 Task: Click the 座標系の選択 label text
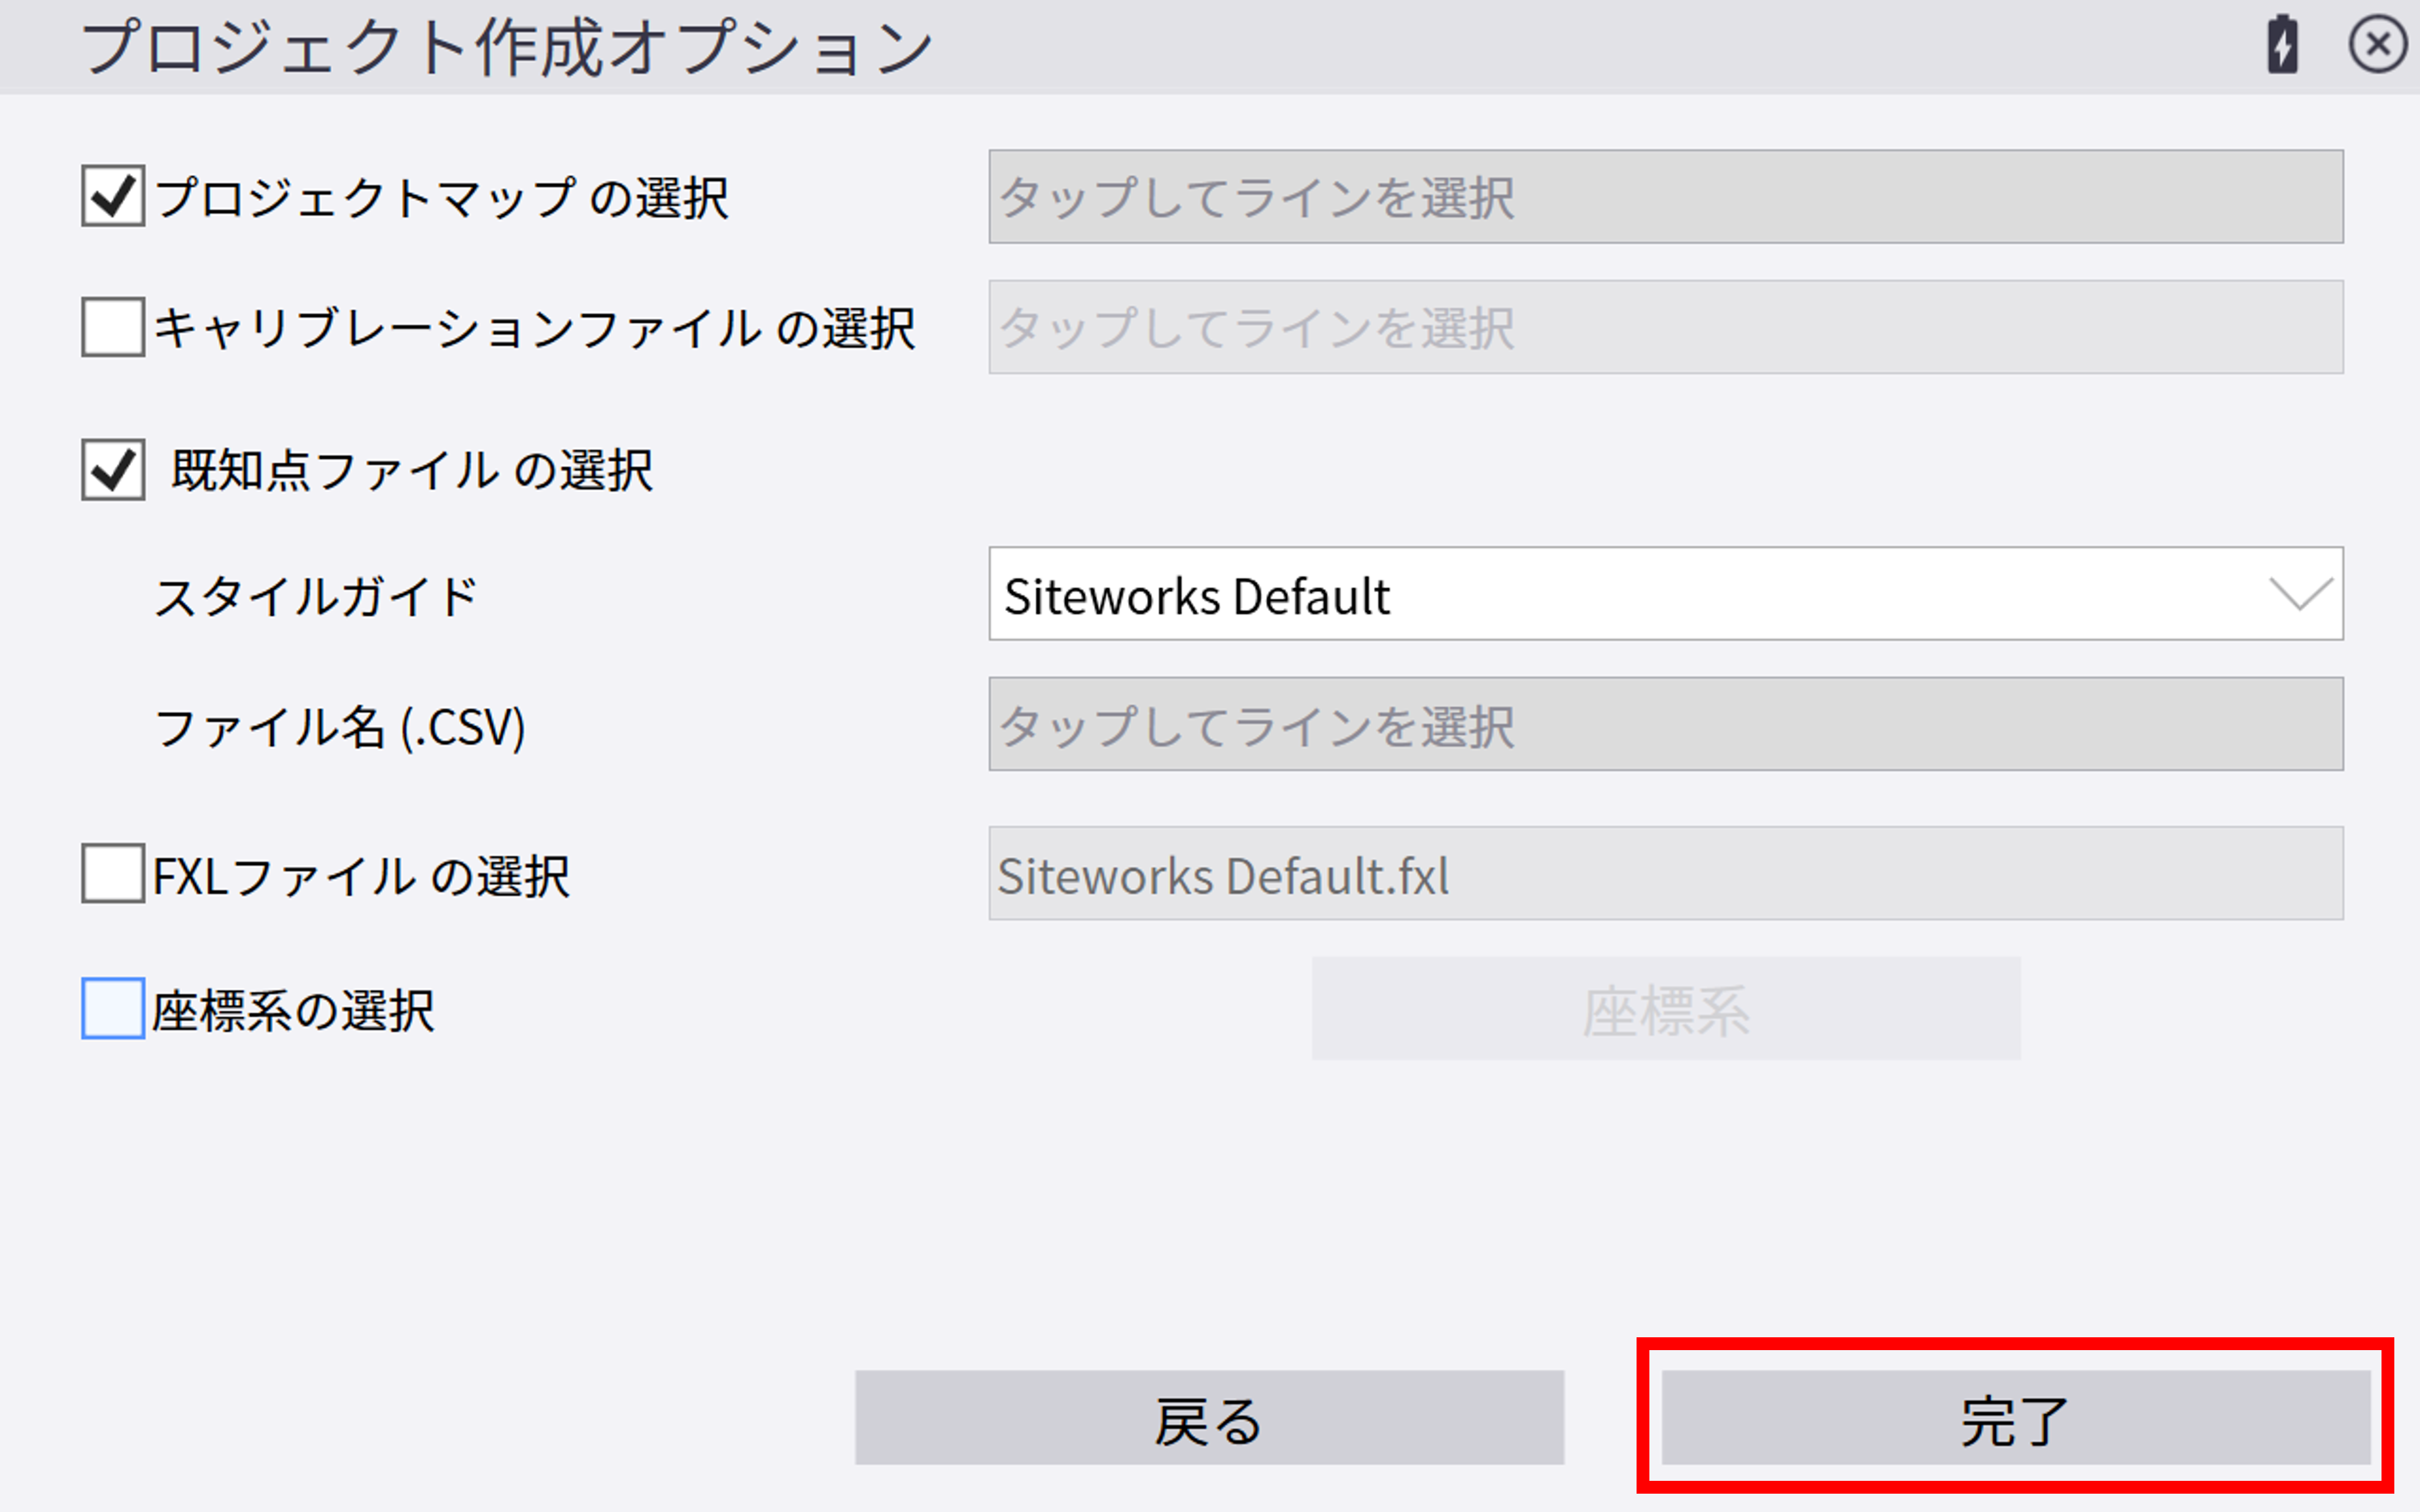click(x=293, y=1010)
